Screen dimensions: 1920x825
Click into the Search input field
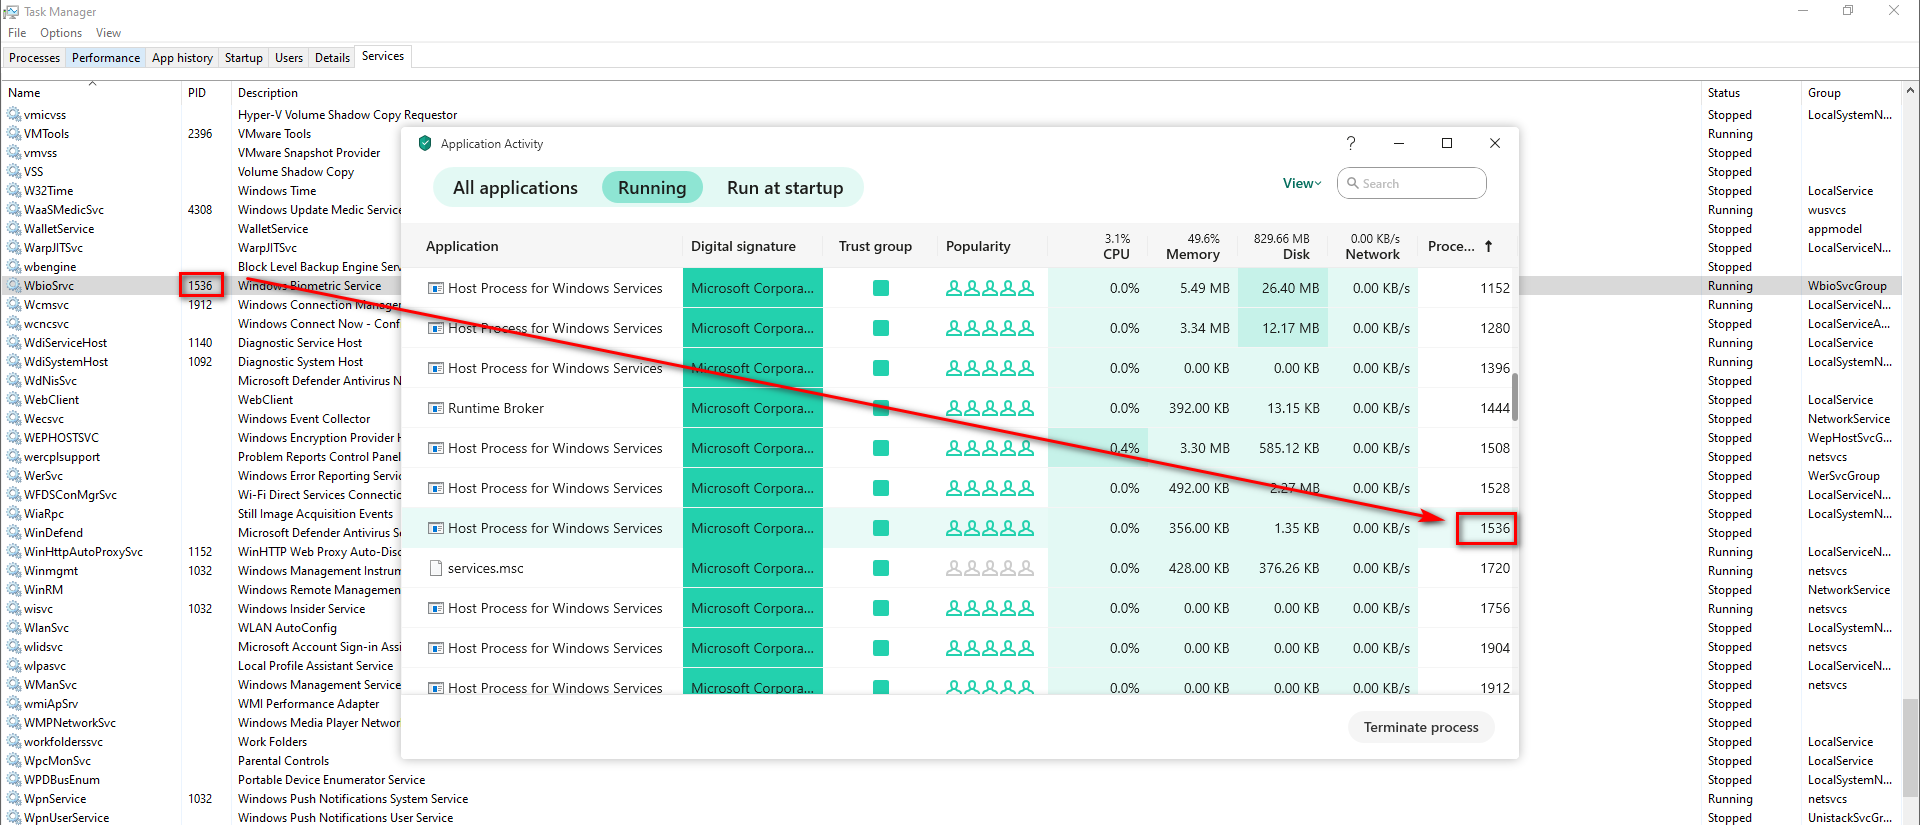(x=1420, y=183)
